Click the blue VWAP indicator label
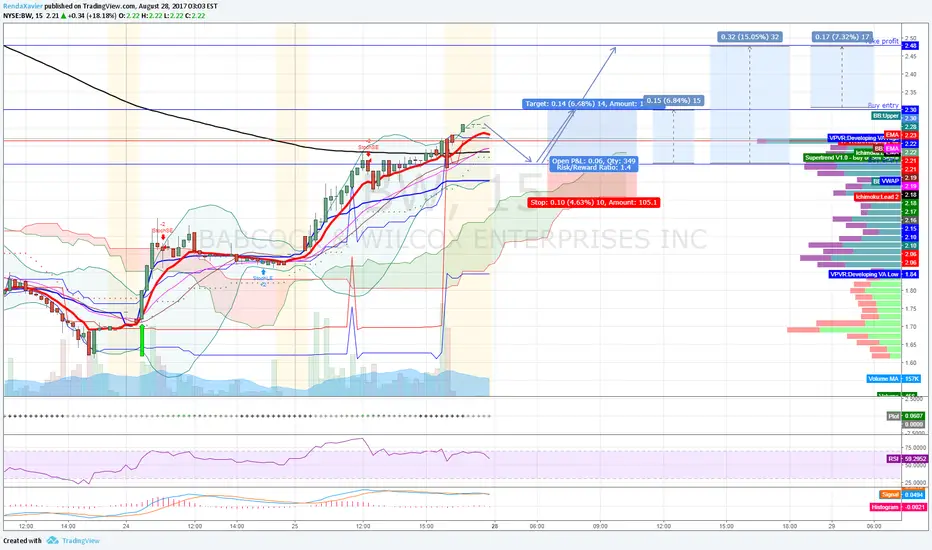Image resolution: width=932 pixels, height=550 pixels. [x=890, y=181]
